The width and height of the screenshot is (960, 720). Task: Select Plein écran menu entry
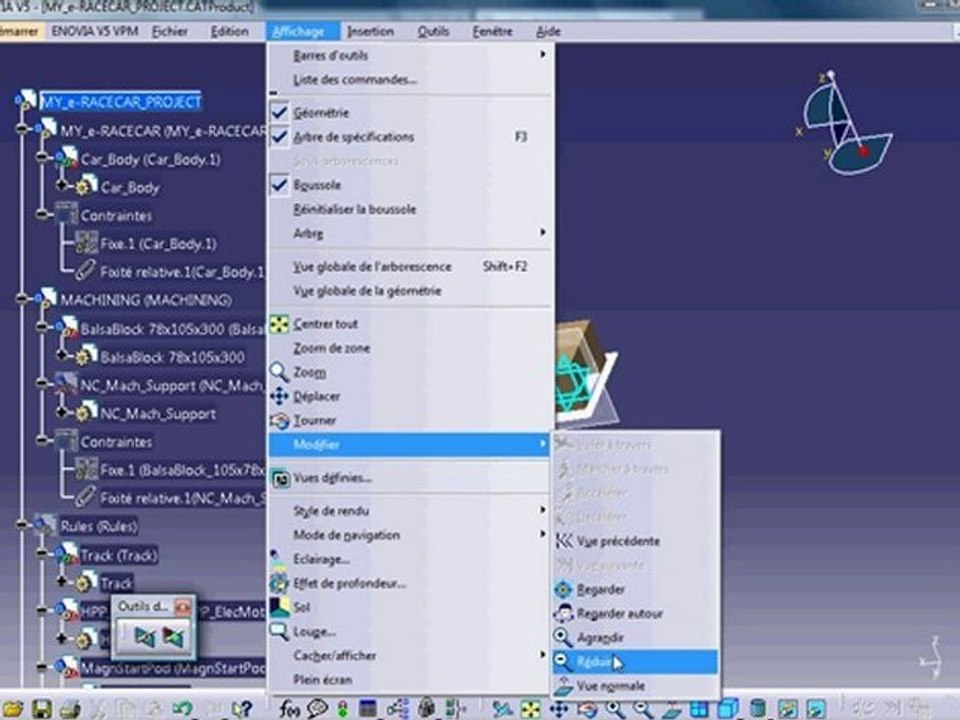click(410, 680)
